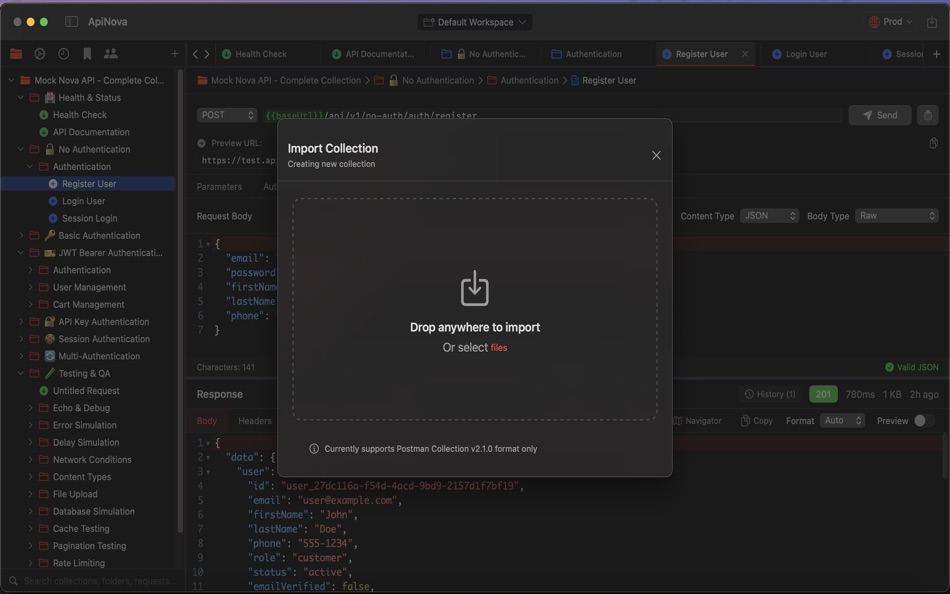
Task: Switch to the API Documentat... tab
Action: 373,54
